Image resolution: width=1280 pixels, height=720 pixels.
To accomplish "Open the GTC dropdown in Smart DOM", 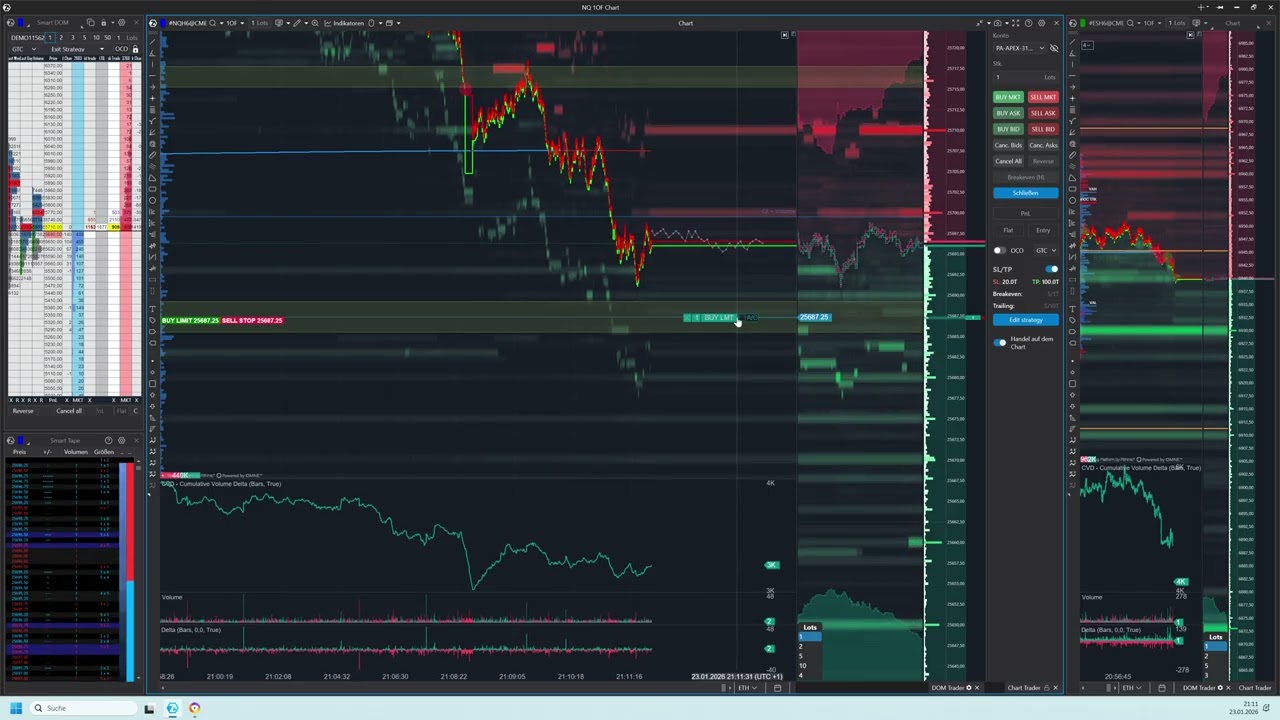I will 24,49.
